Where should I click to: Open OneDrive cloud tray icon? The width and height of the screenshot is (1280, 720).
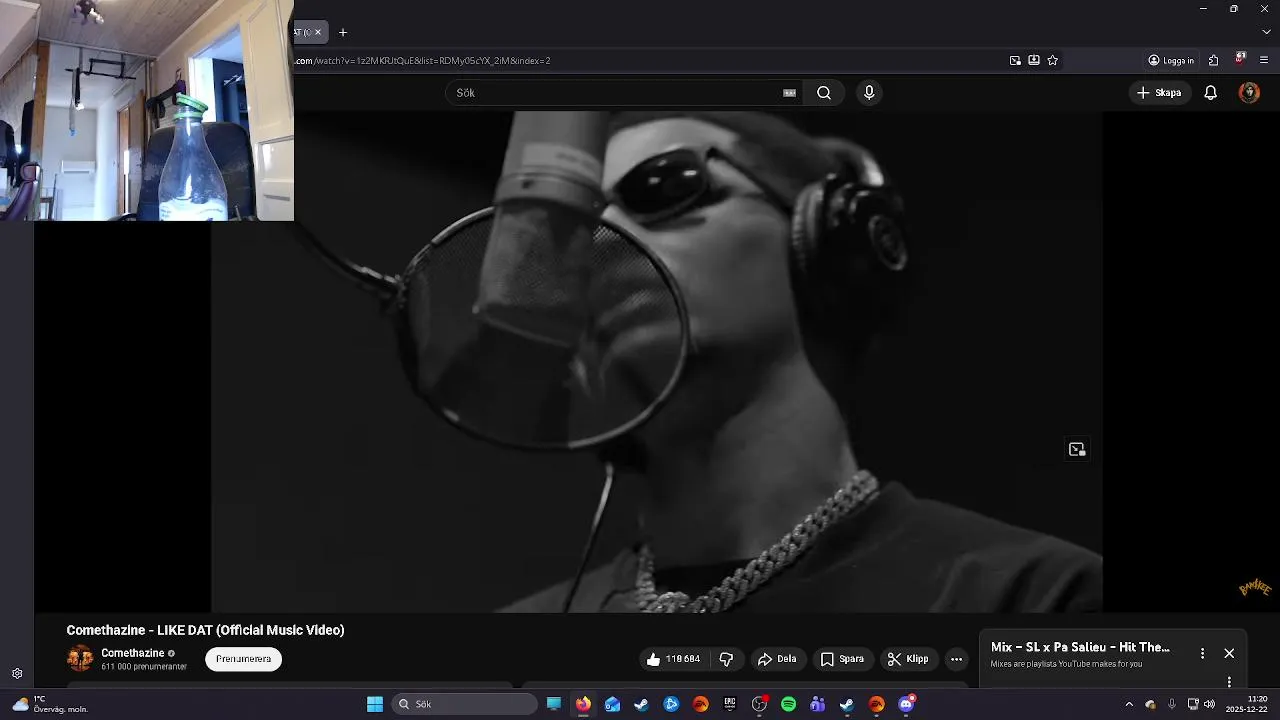click(1150, 704)
